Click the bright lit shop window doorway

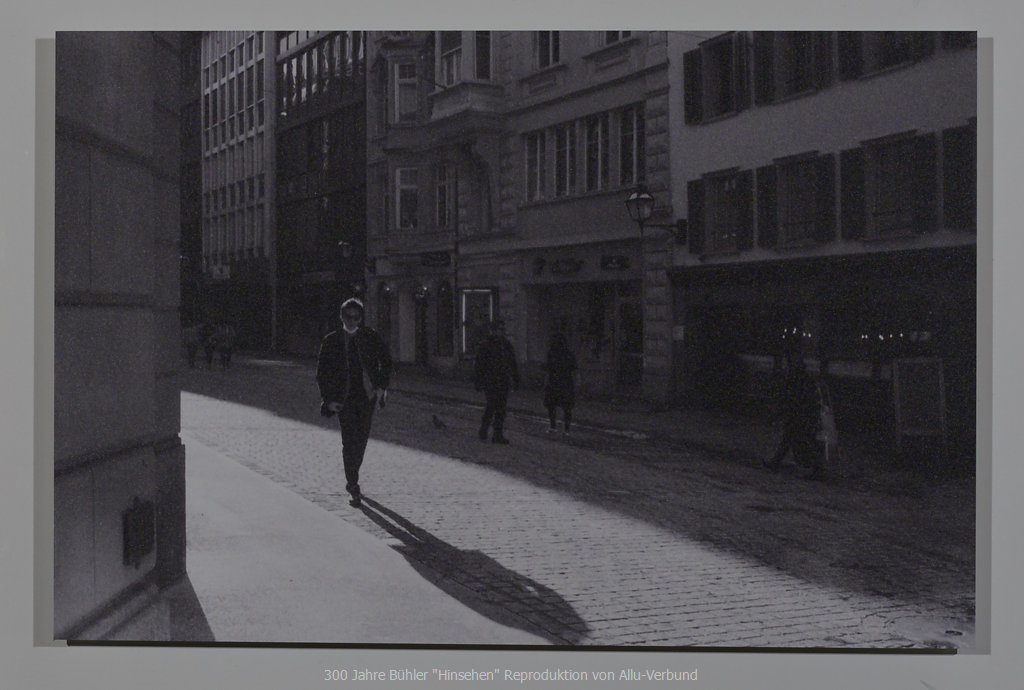[476, 319]
